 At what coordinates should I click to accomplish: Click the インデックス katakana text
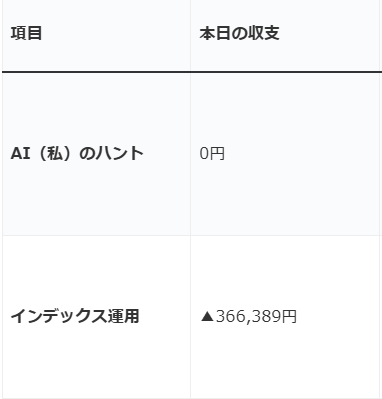pyautogui.click(x=59, y=316)
